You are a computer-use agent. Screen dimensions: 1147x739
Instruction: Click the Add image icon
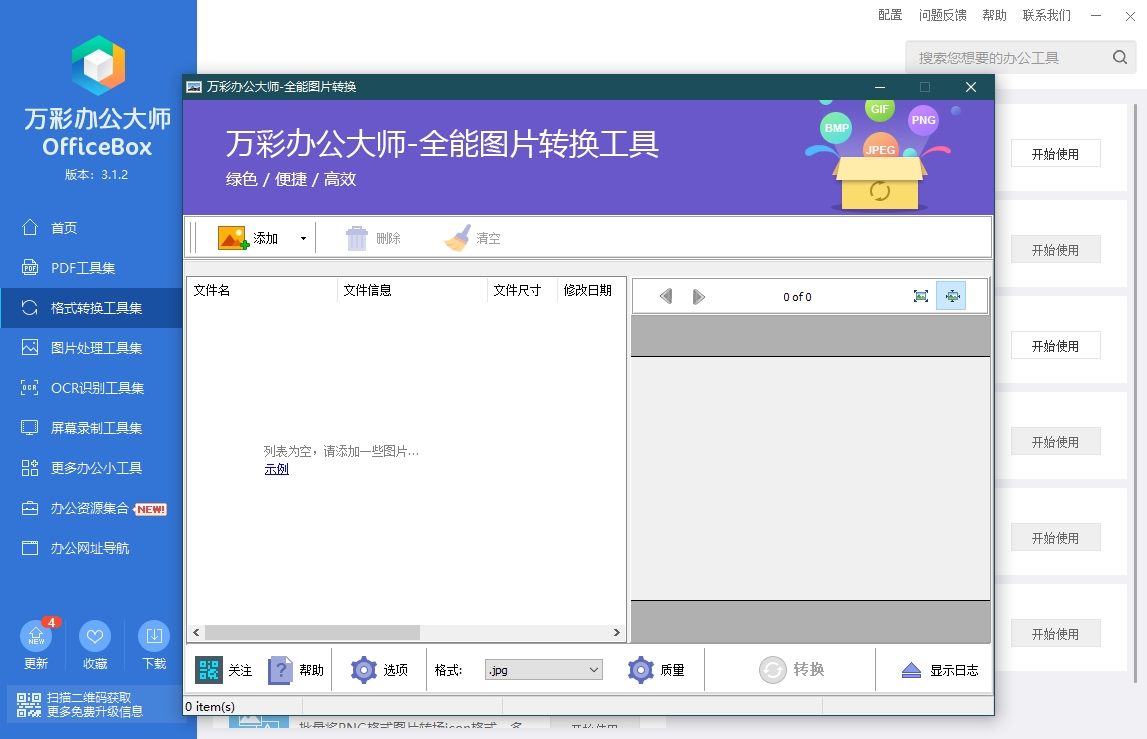pyautogui.click(x=233, y=238)
